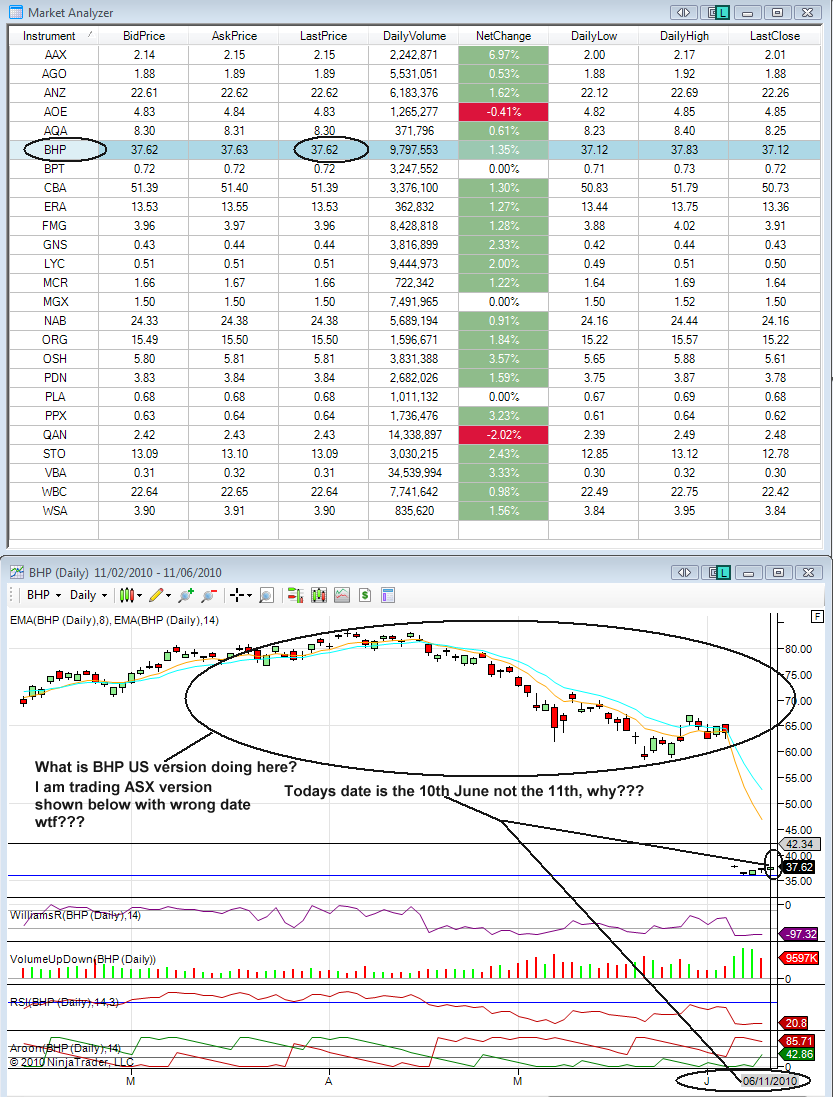Click the NAB ask price 24.38

pos(234,320)
